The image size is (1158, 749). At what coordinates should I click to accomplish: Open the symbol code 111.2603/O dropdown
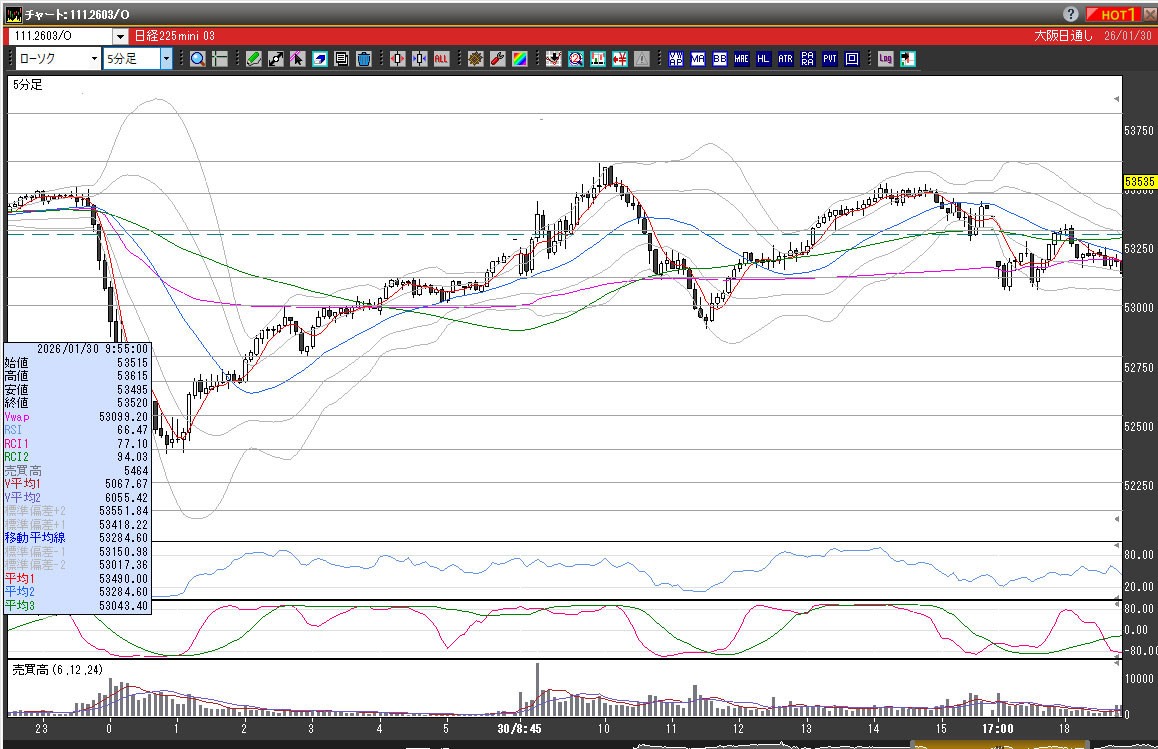pyautogui.click(x=119, y=36)
